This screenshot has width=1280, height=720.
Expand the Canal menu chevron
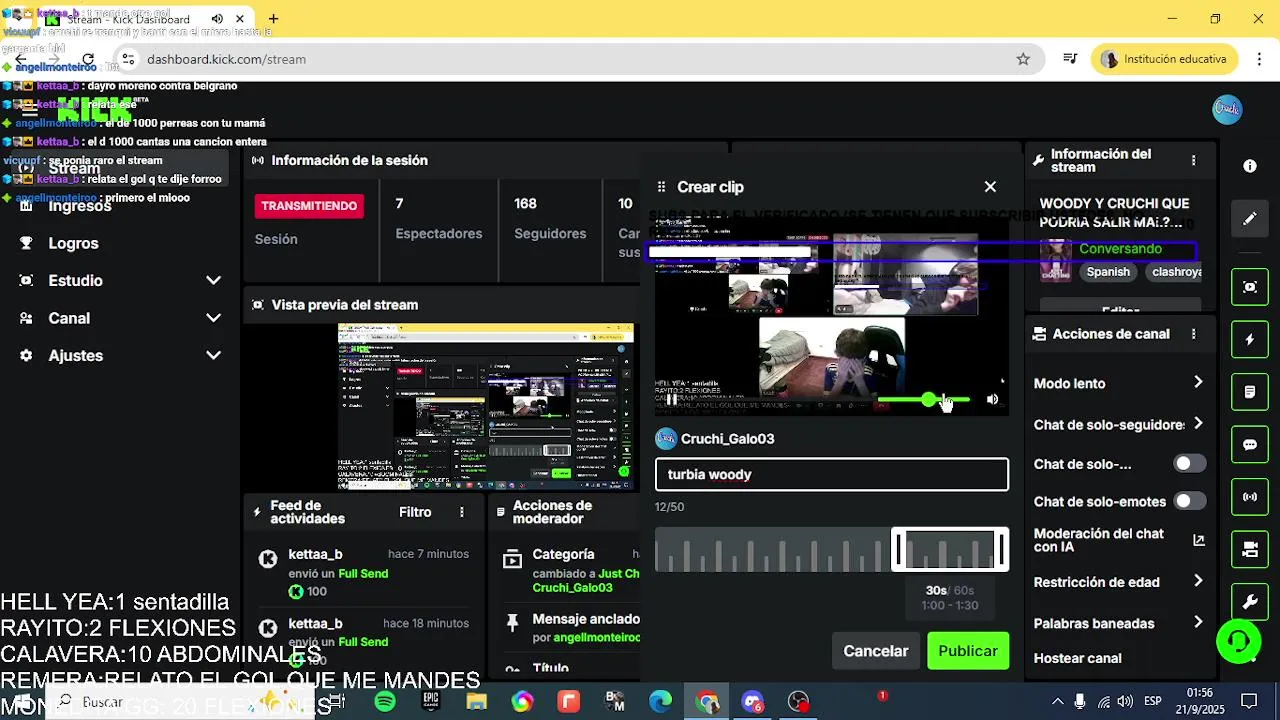pyautogui.click(x=213, y=318)
